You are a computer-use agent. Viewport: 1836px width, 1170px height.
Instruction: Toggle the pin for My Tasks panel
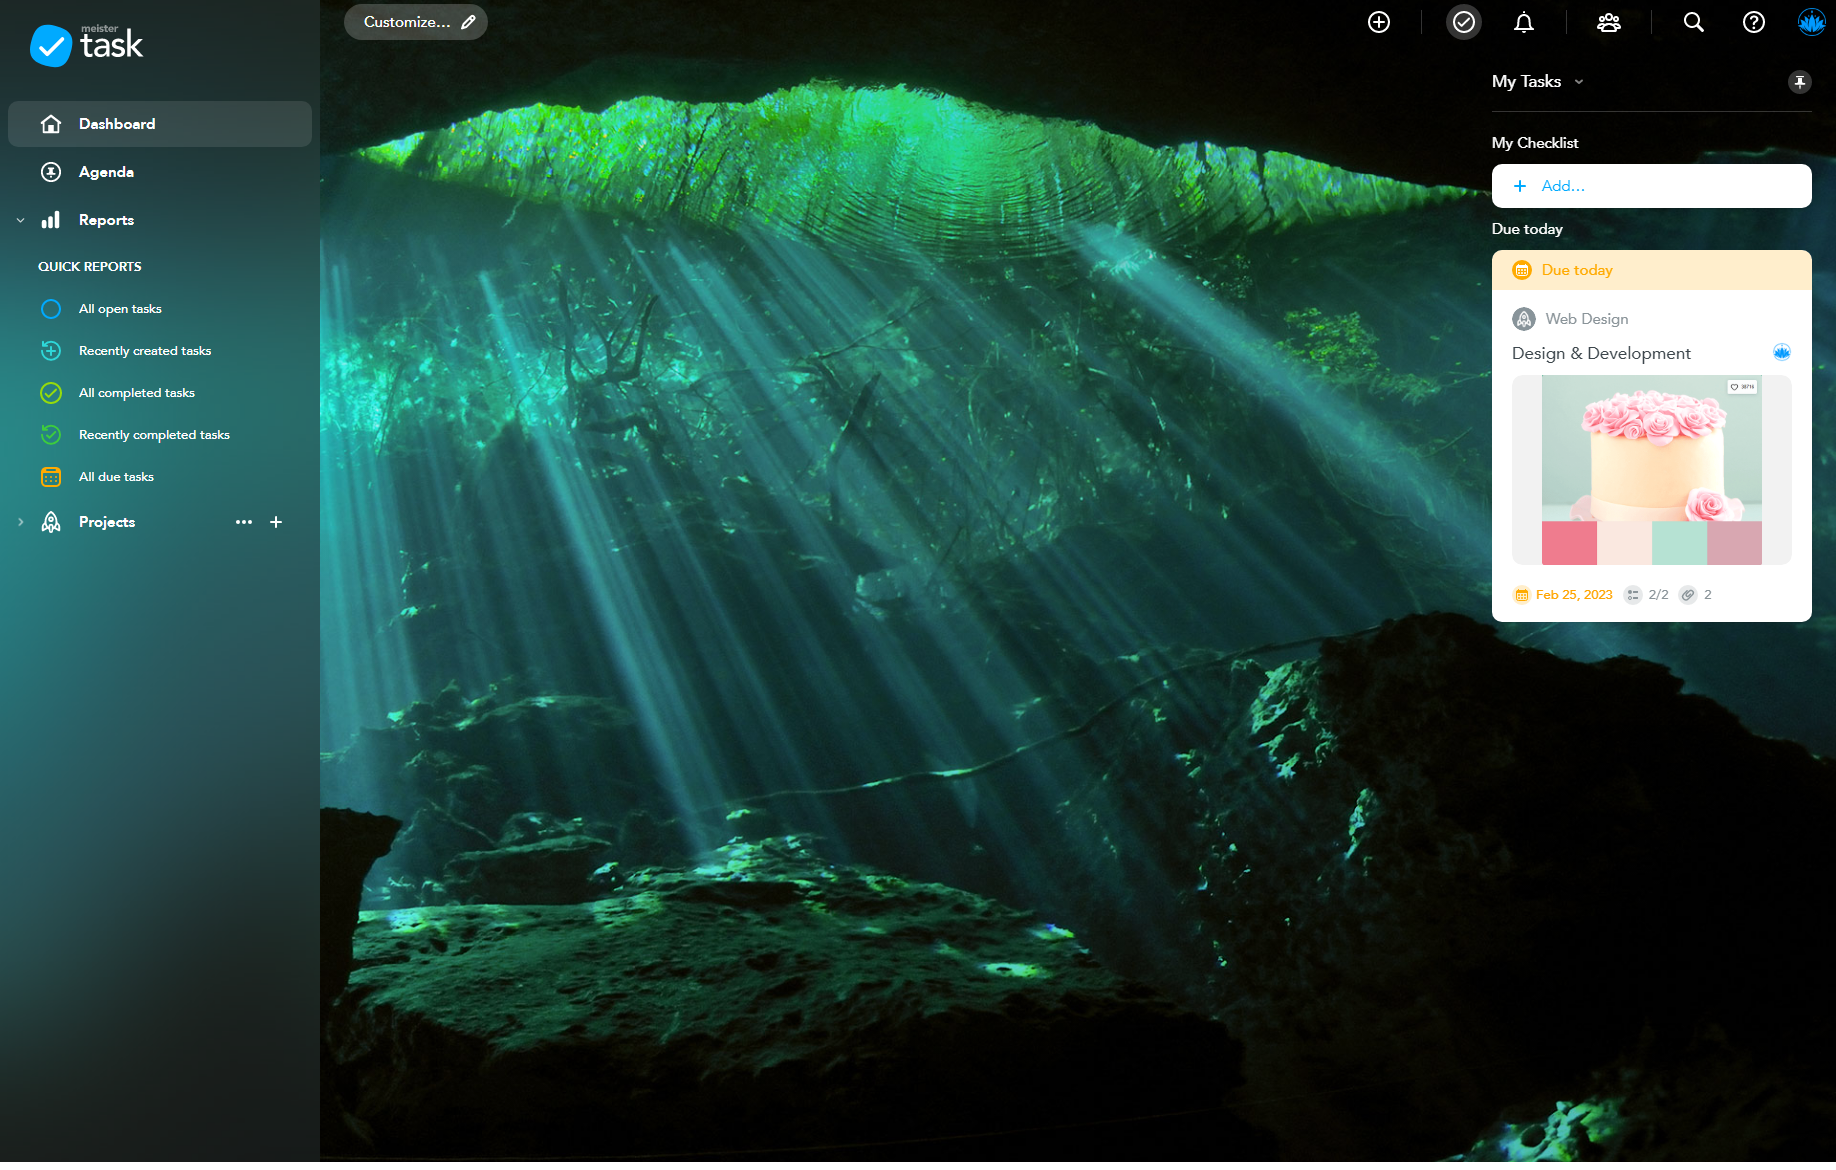(1799, 82)
